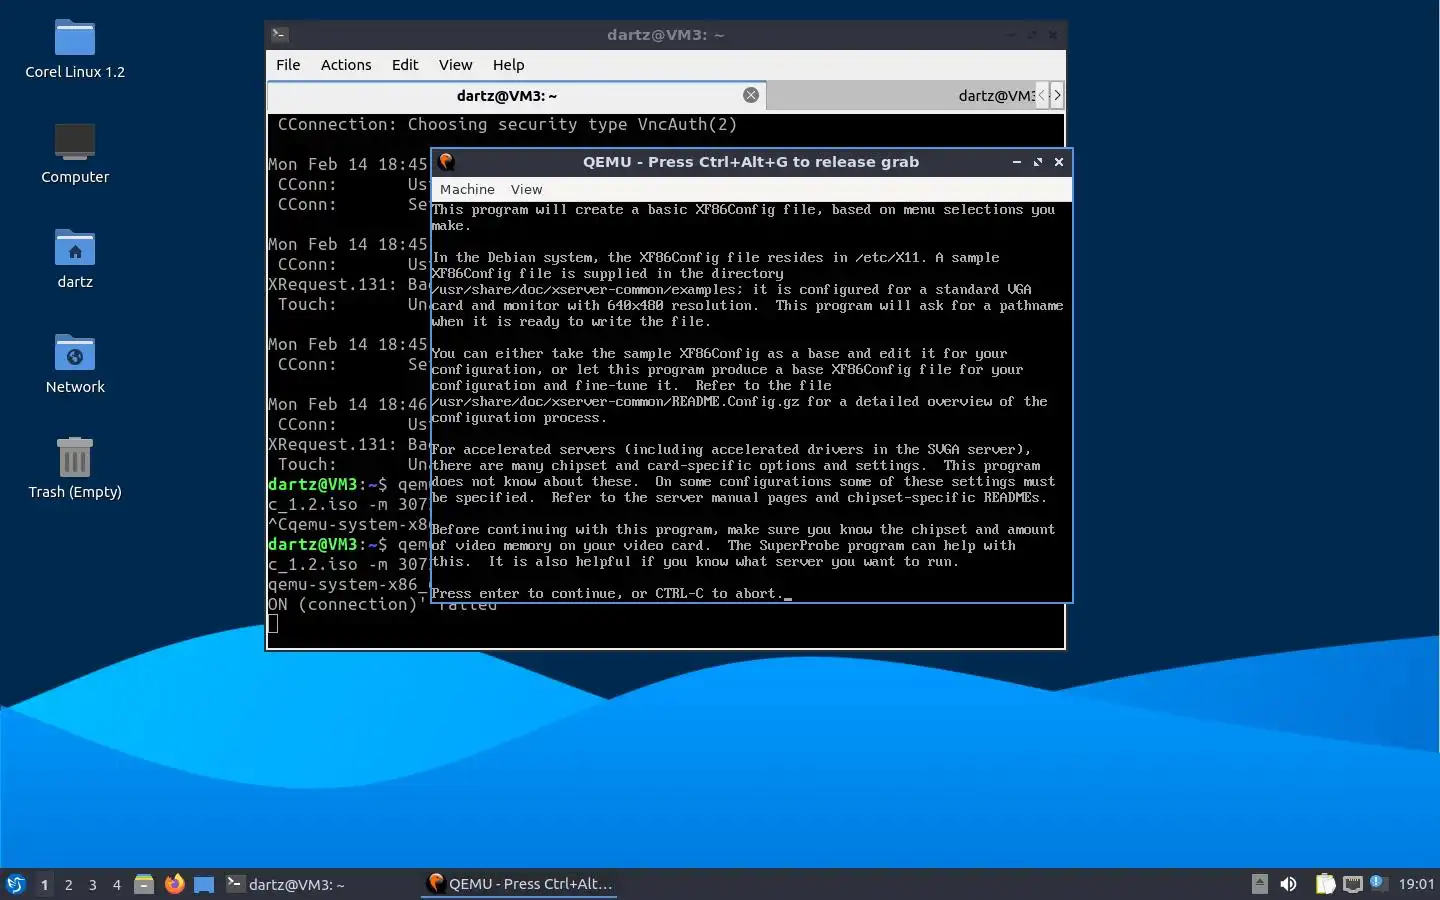The image size is (1440, 900).
Task: Open the terminal's View menu
Action: click(x=455, y=65)
